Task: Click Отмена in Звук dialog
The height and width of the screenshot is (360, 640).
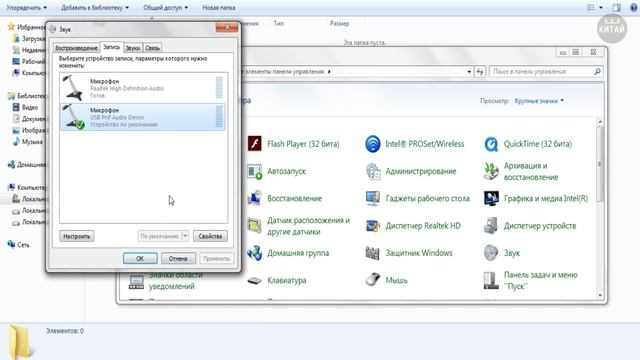Action: click(178, 258)
